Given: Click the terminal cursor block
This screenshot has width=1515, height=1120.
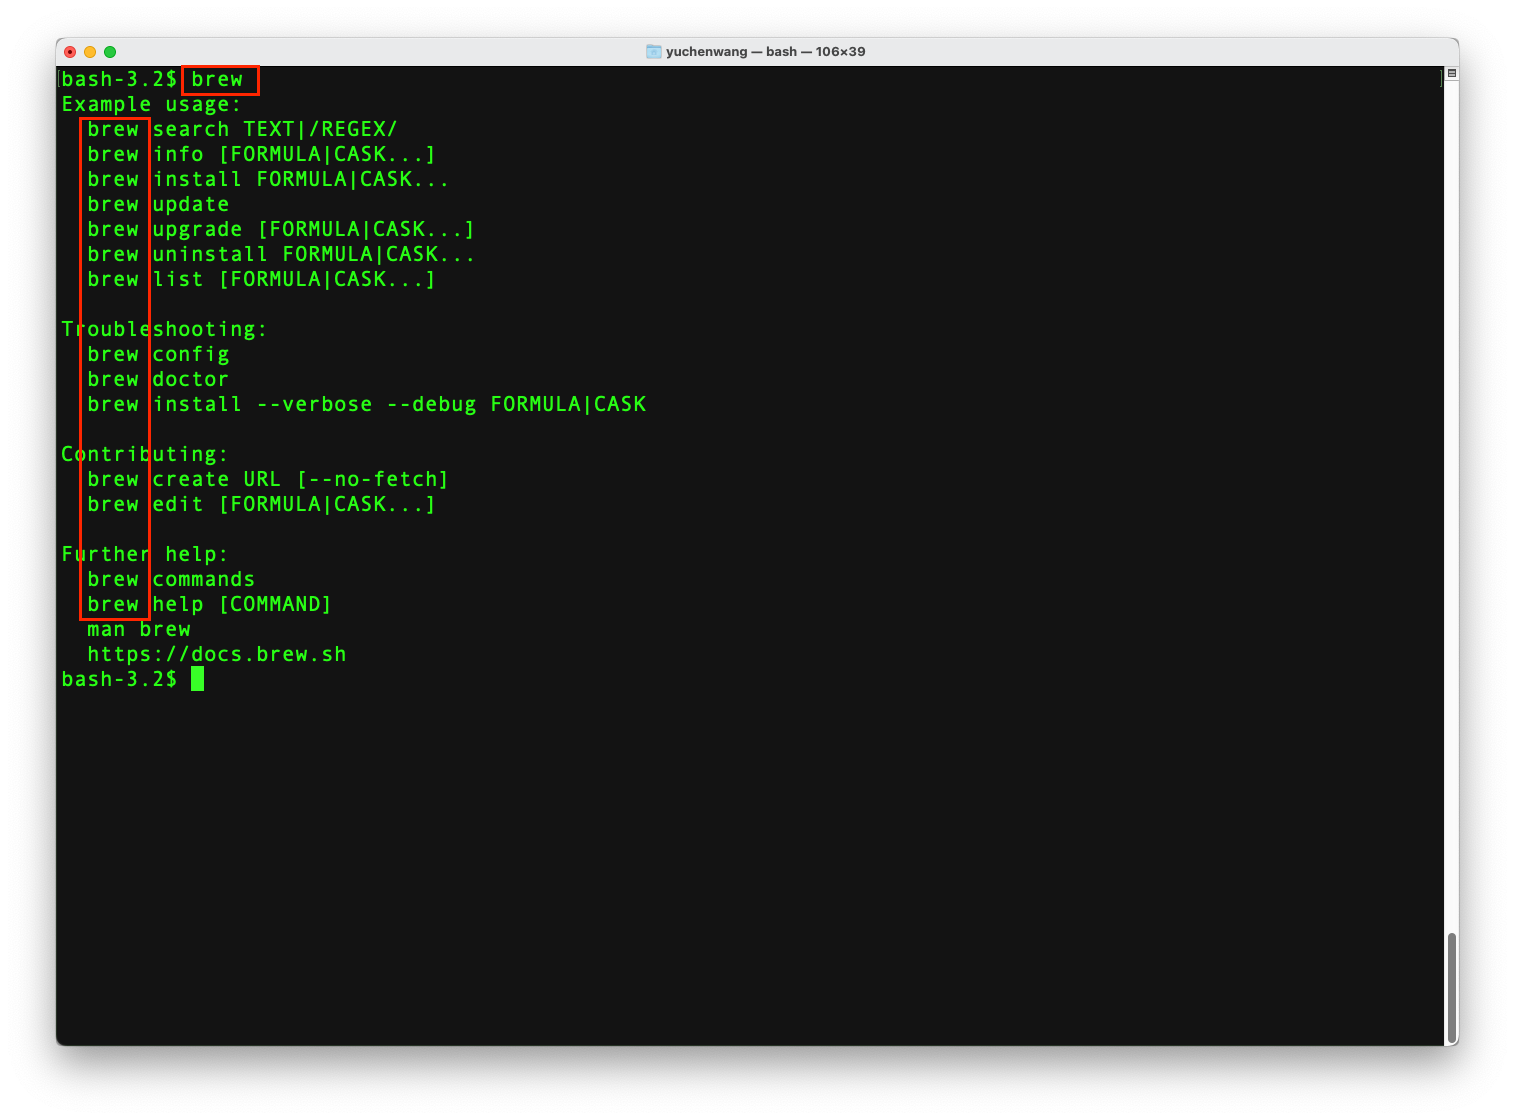Looking at the screenshot, I should [x=199, y=678].
